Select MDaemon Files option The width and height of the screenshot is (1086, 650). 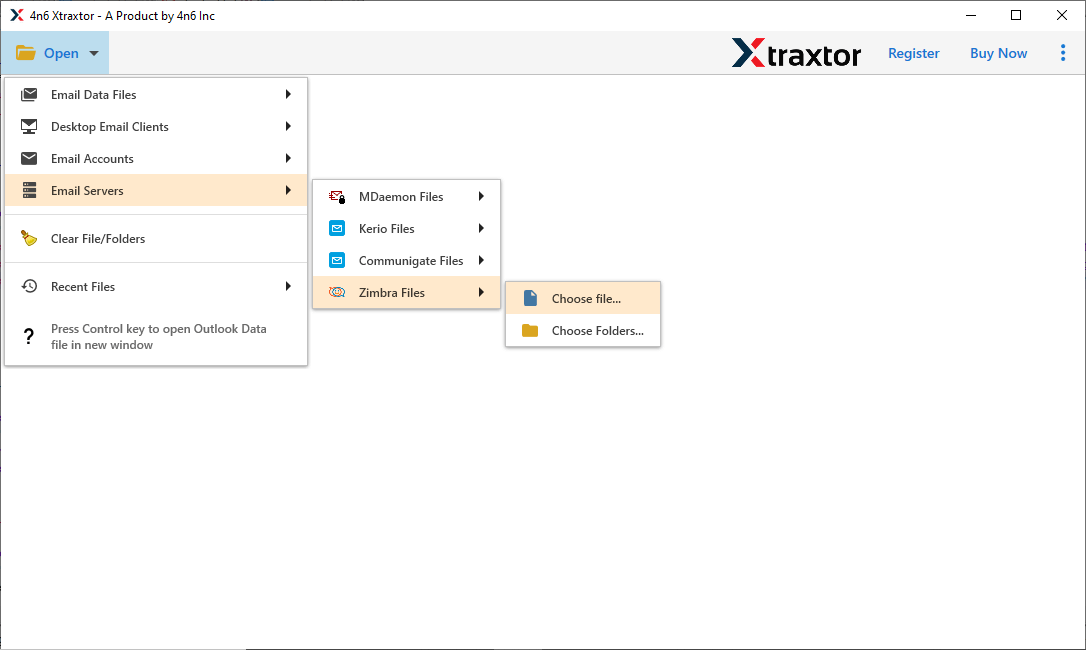(x=407, y=197)
